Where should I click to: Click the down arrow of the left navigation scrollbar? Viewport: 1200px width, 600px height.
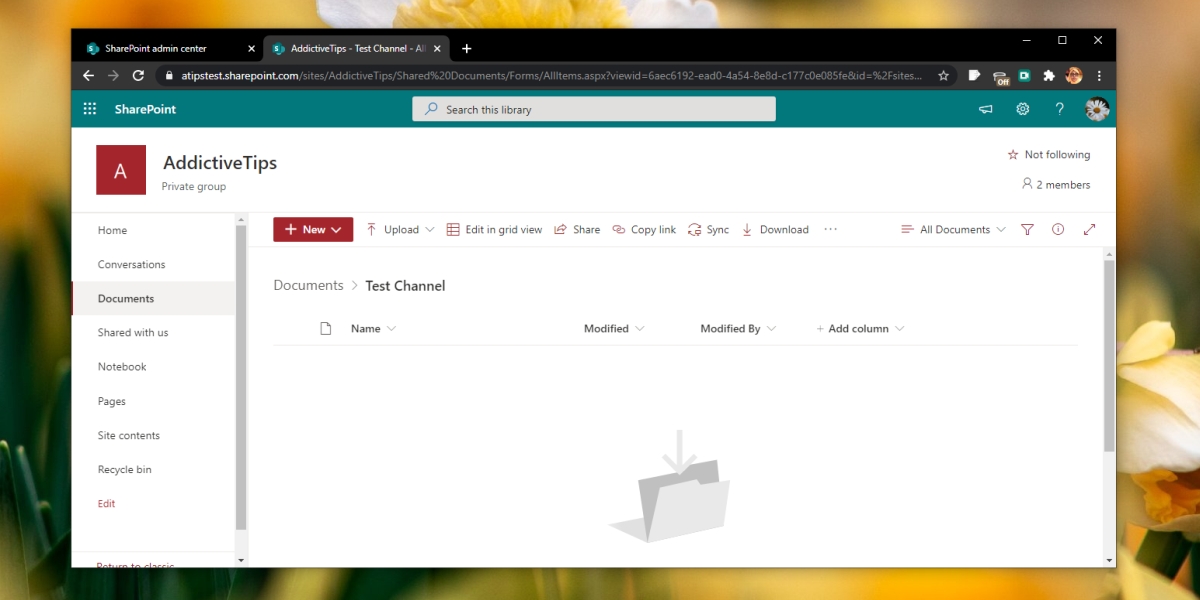click(240, 560)
